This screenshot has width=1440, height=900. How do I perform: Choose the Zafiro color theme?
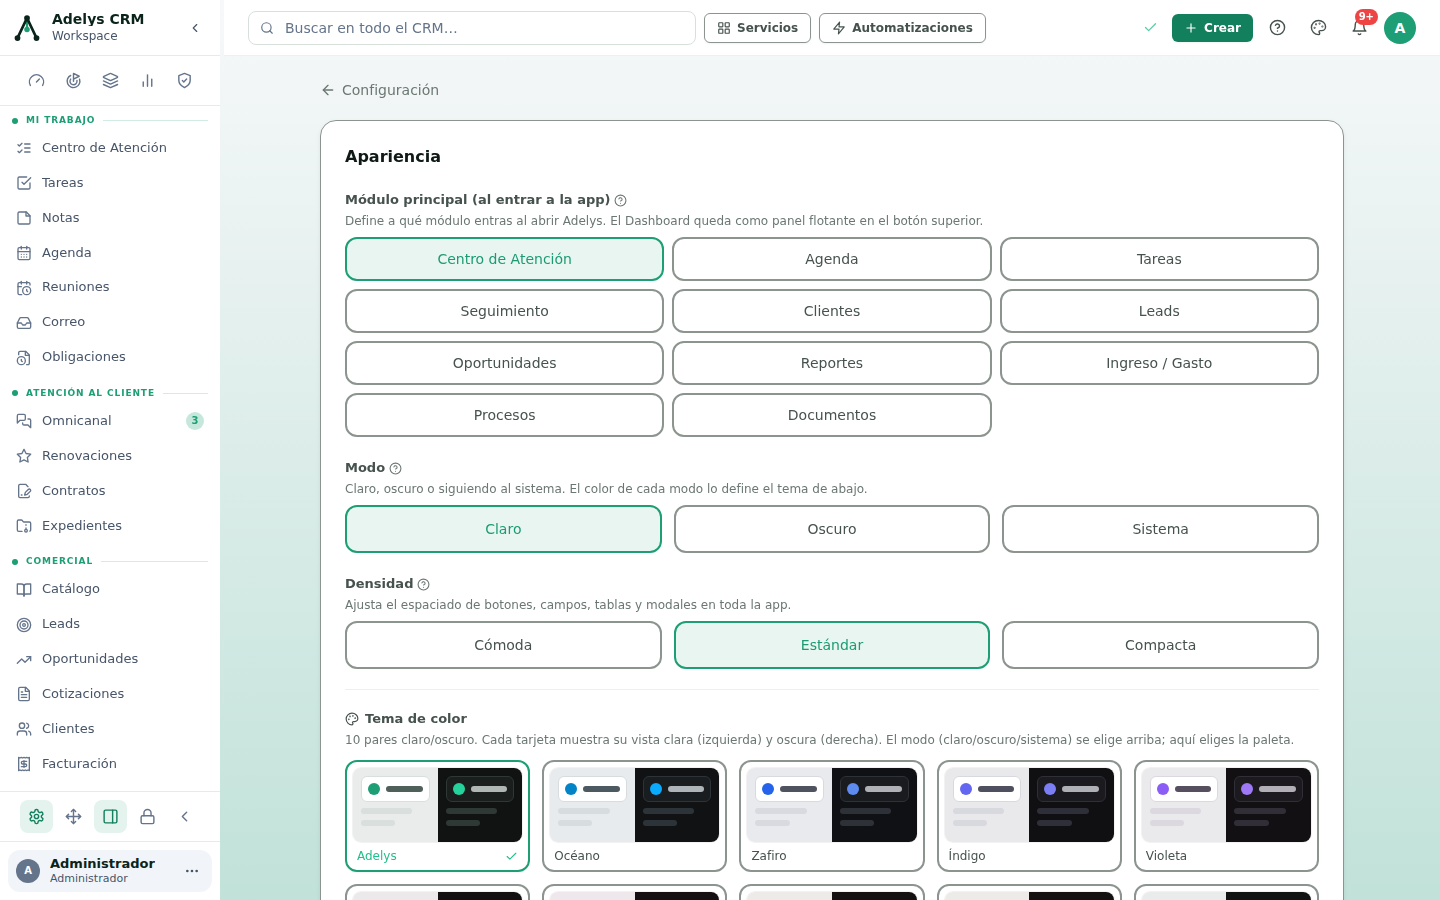click(832, 816)
